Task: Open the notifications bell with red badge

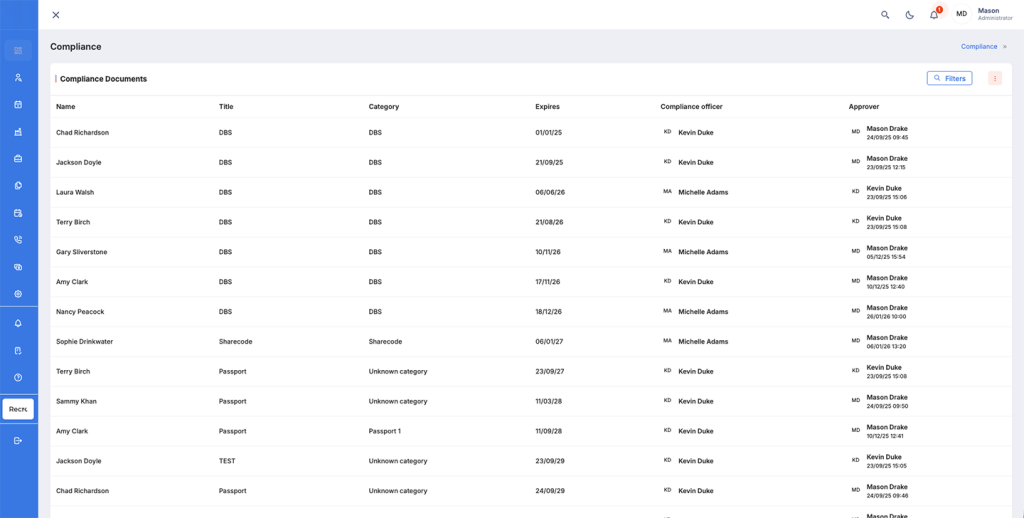Action: (x=934, y=15)
